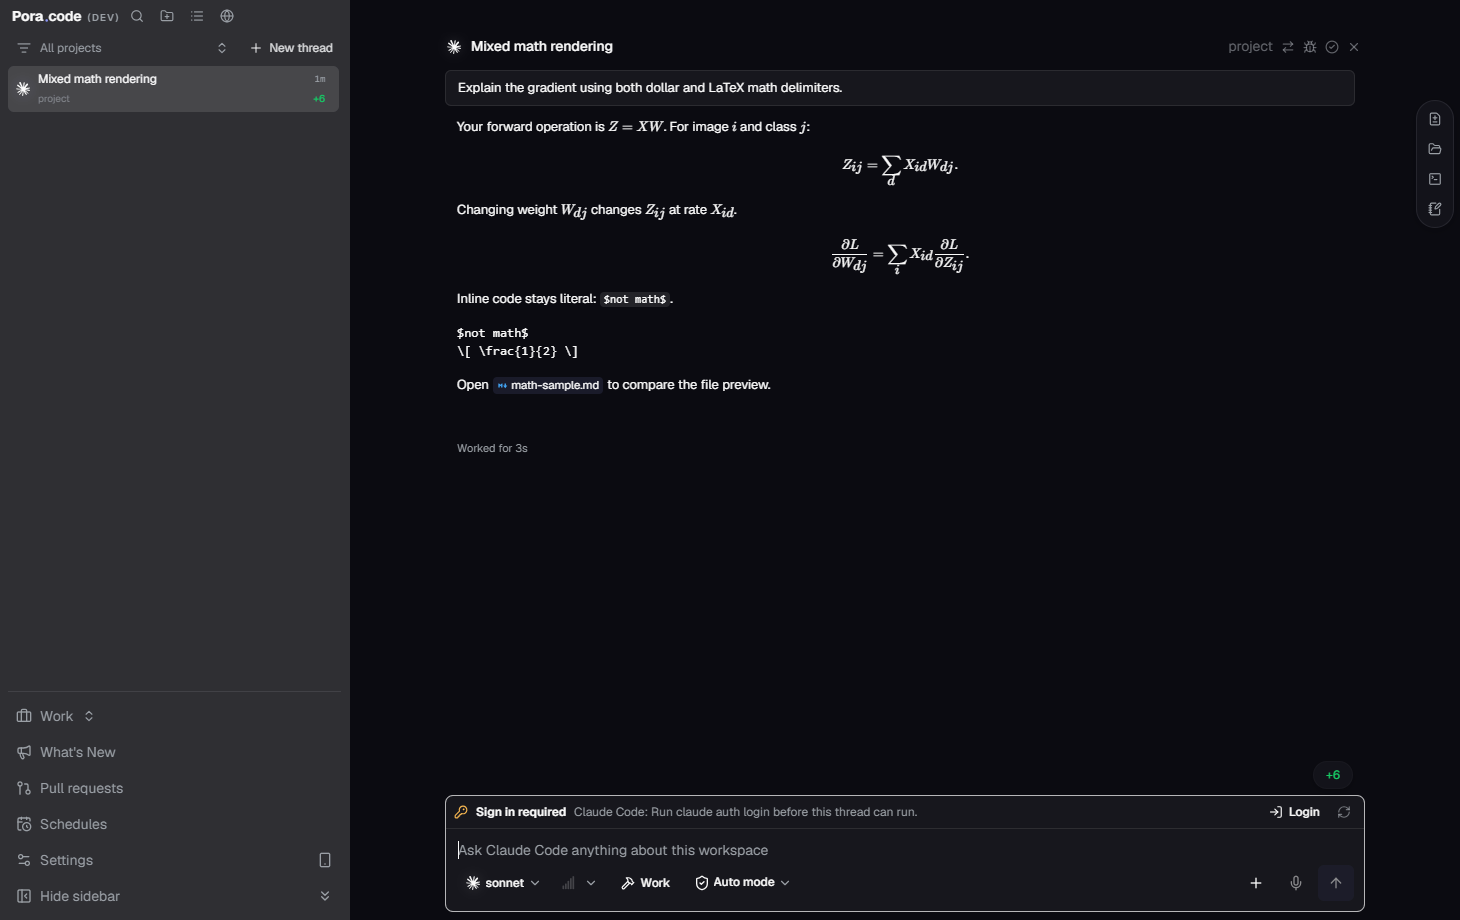The width and height of the screenshot is (1460, 920).
Task: Open search from the top sidebar icon
Action: pos(137,16)
